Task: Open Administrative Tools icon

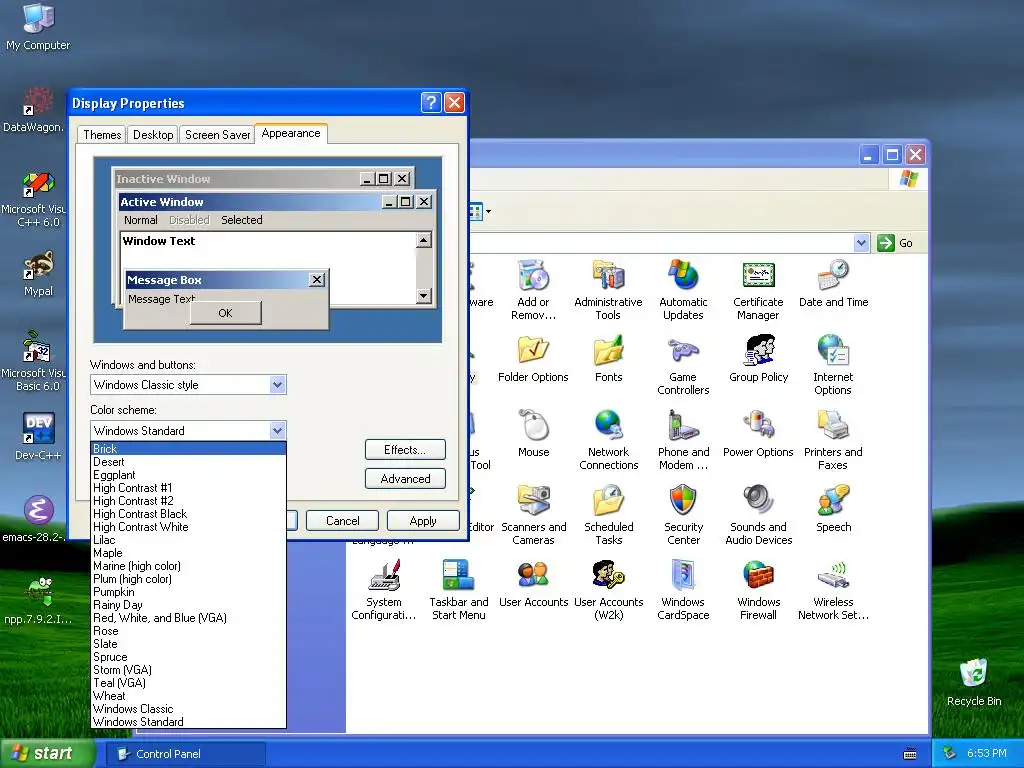Action: tap(608, 289)
